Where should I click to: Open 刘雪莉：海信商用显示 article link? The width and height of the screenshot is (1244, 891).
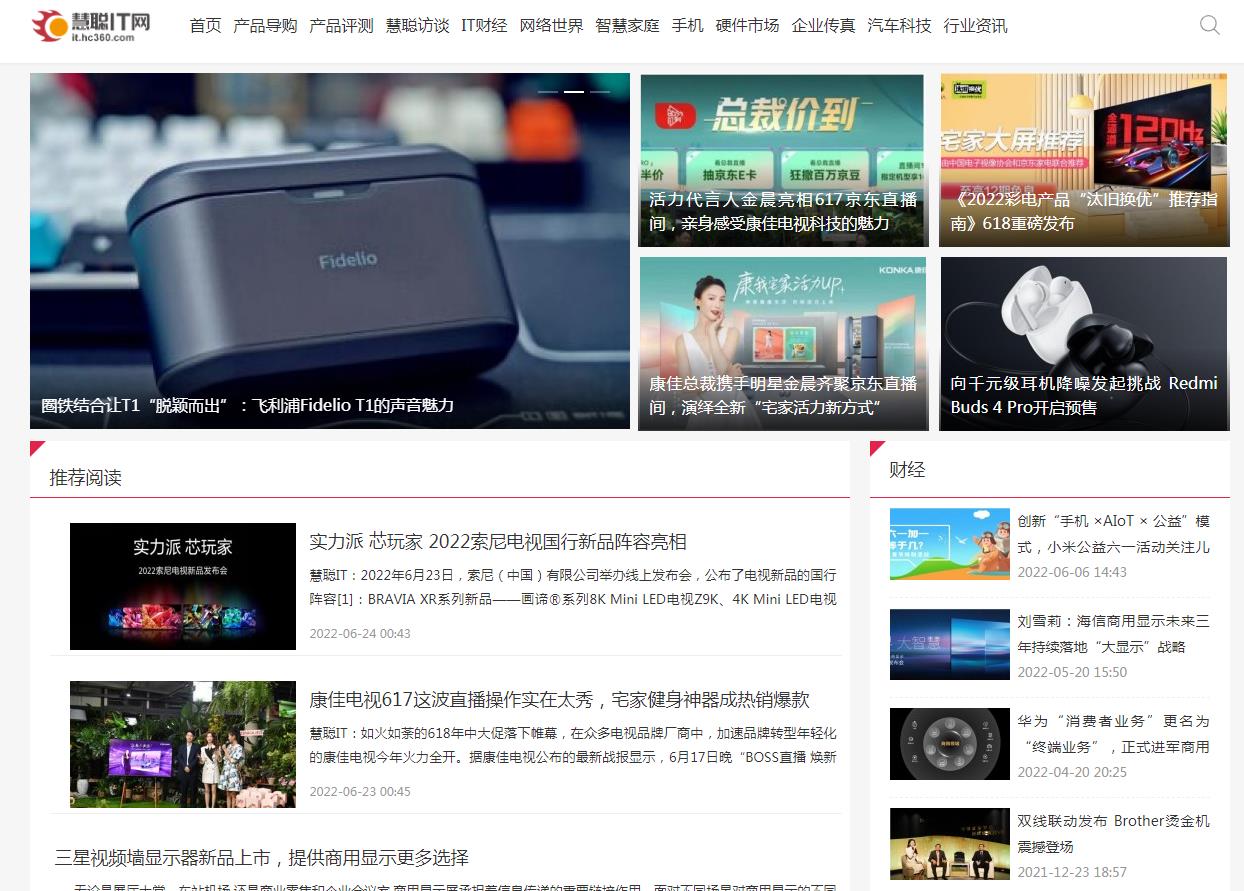(x=1114, y=634)
